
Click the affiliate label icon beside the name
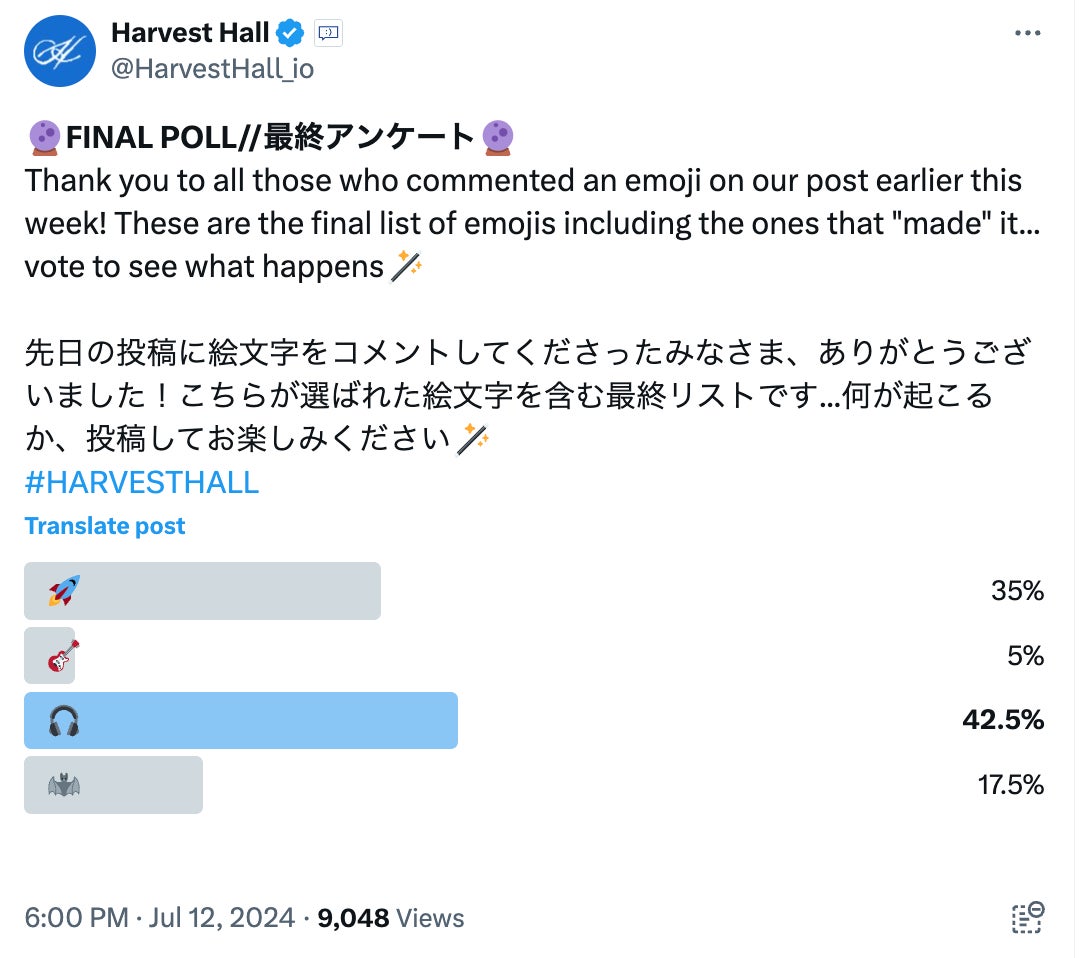coord(329,33)
